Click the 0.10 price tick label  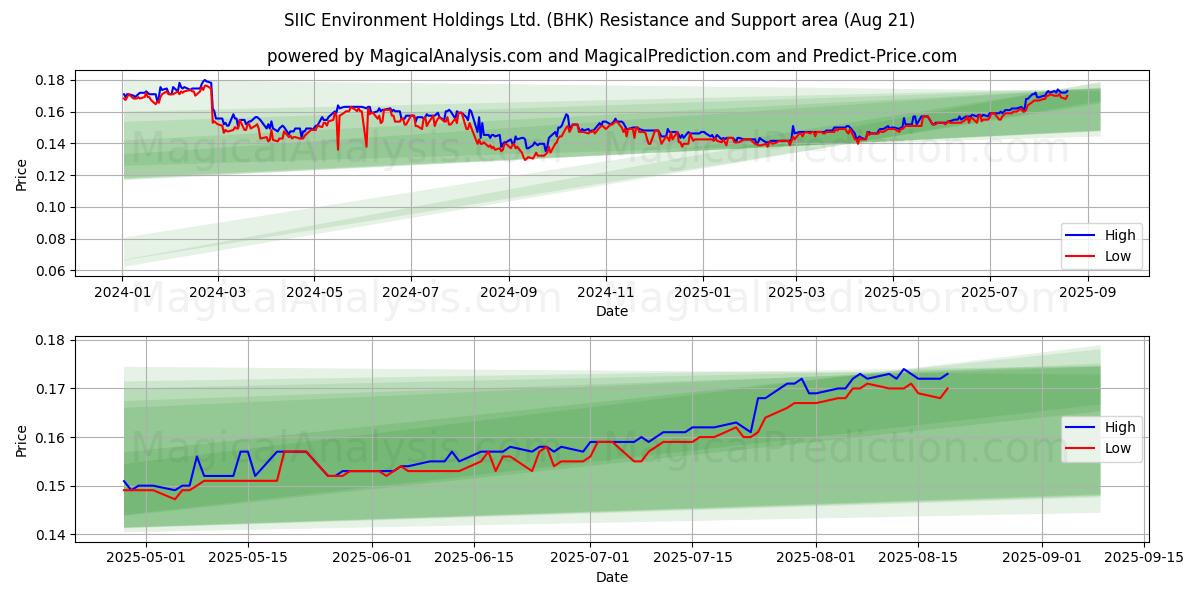[51, 208]
